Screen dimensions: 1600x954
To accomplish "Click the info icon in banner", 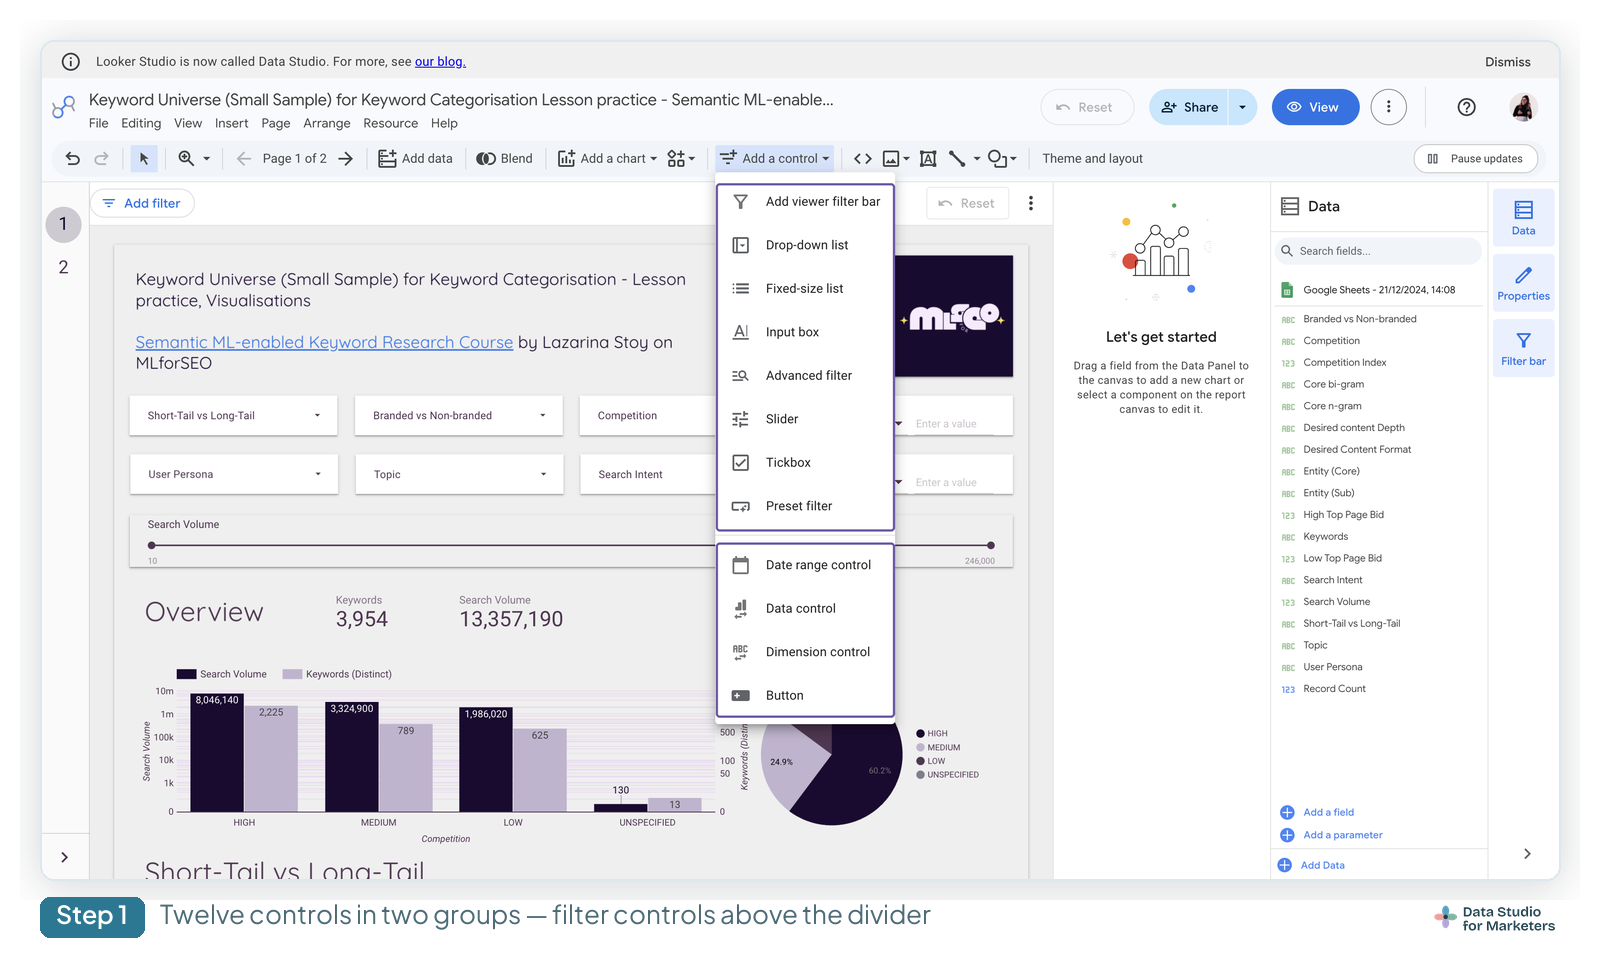I will point(71,61).
